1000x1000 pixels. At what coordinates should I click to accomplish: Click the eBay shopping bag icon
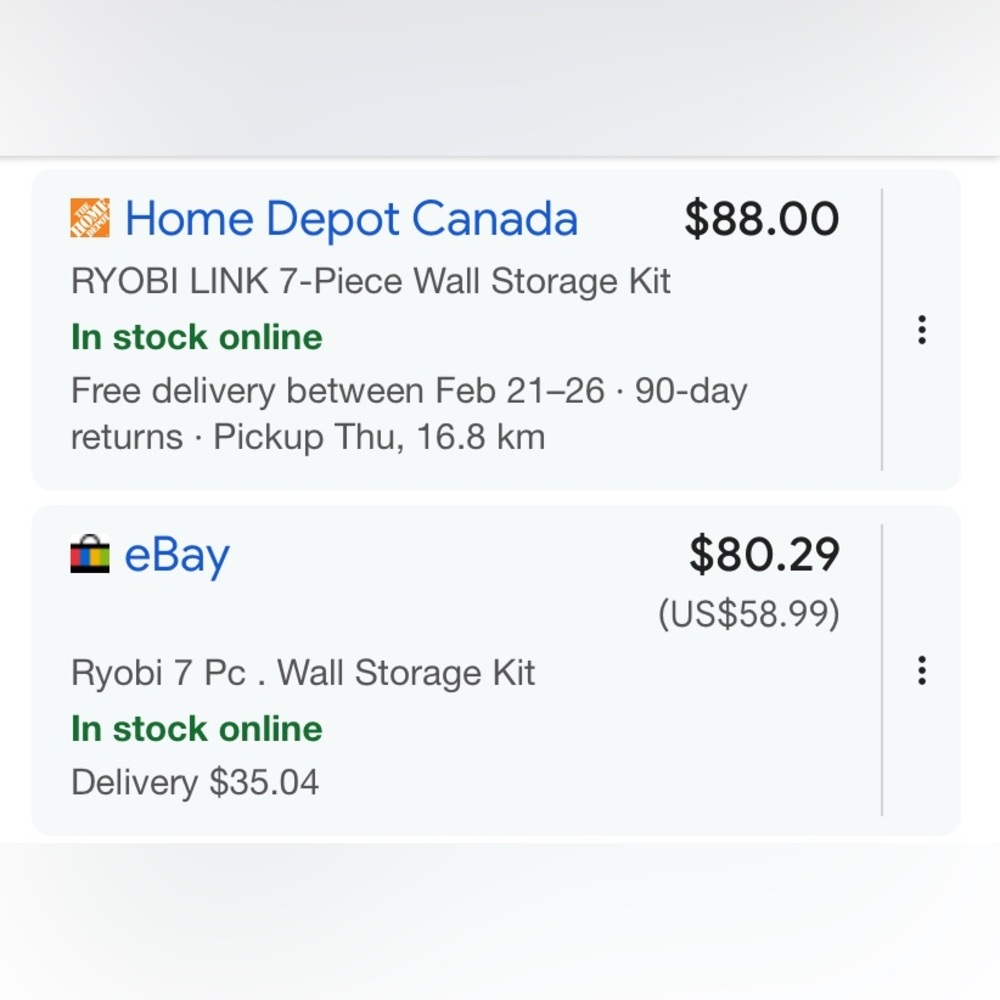click(90, 554)
